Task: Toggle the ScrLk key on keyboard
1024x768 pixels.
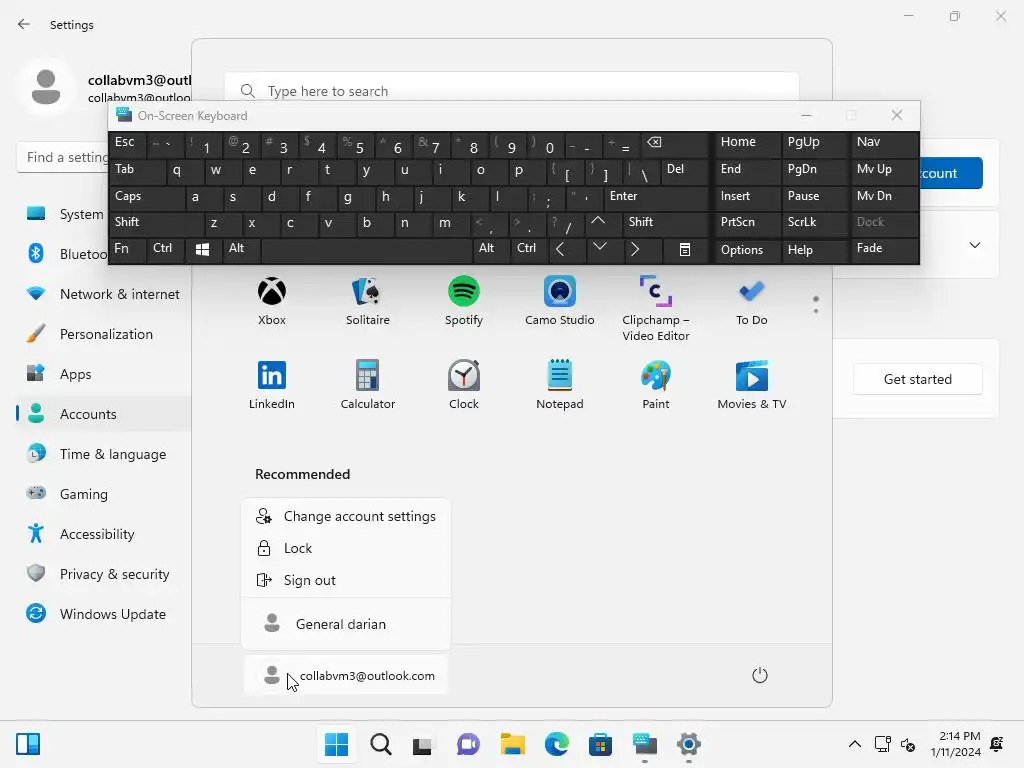Action: click(814, 223)
